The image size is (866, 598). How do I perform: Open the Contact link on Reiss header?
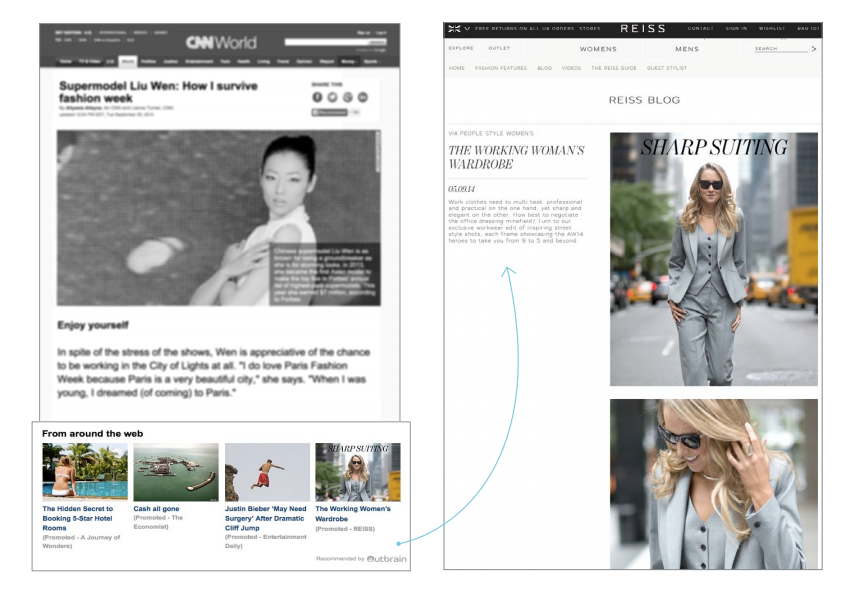coord(700,28)
